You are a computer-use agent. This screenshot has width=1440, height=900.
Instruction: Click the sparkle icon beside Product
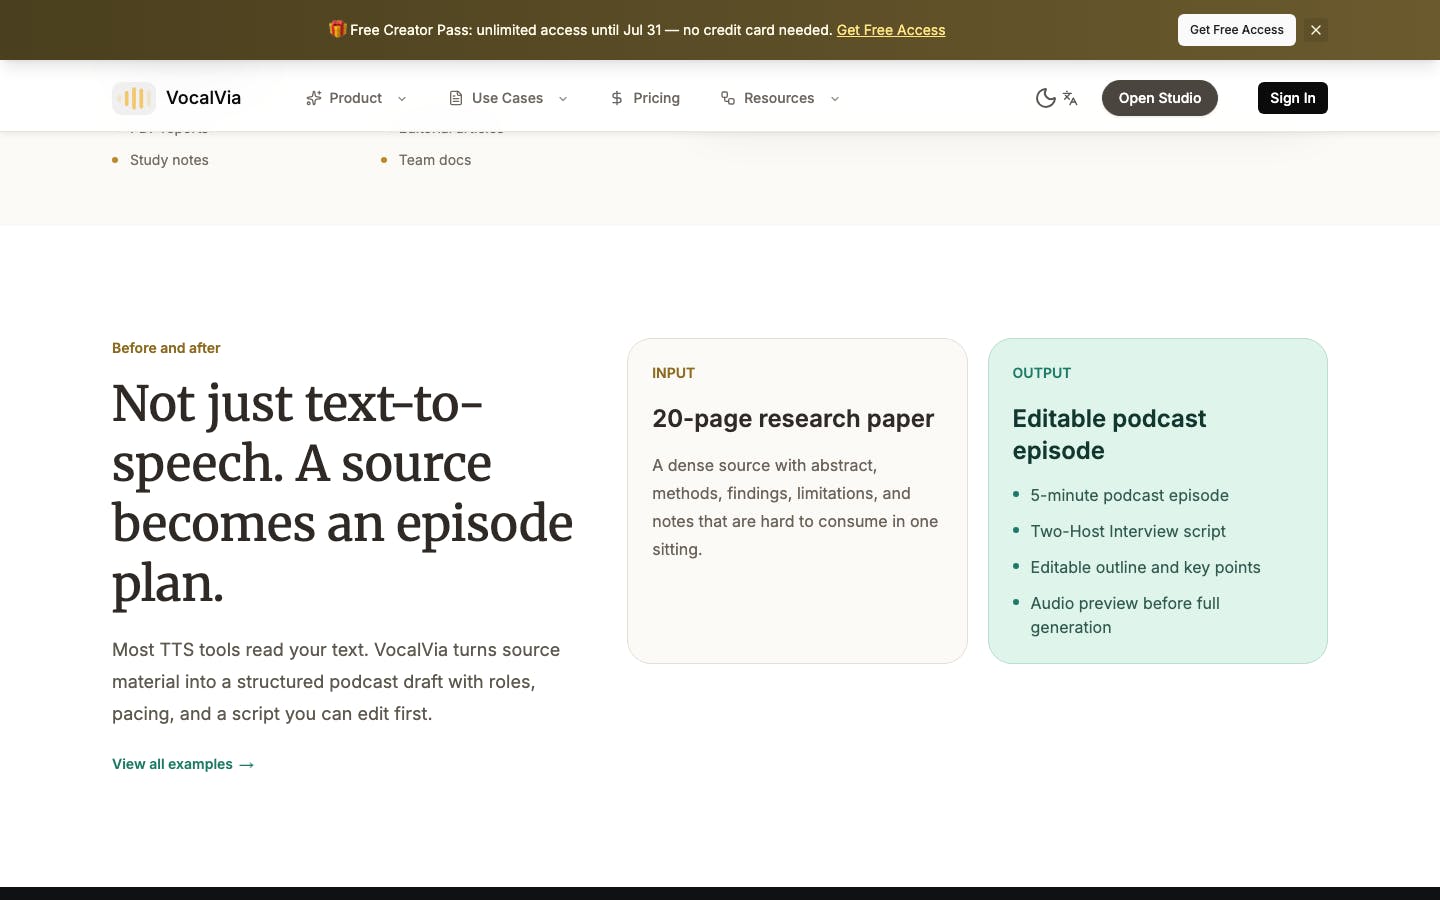click(314, 98)
